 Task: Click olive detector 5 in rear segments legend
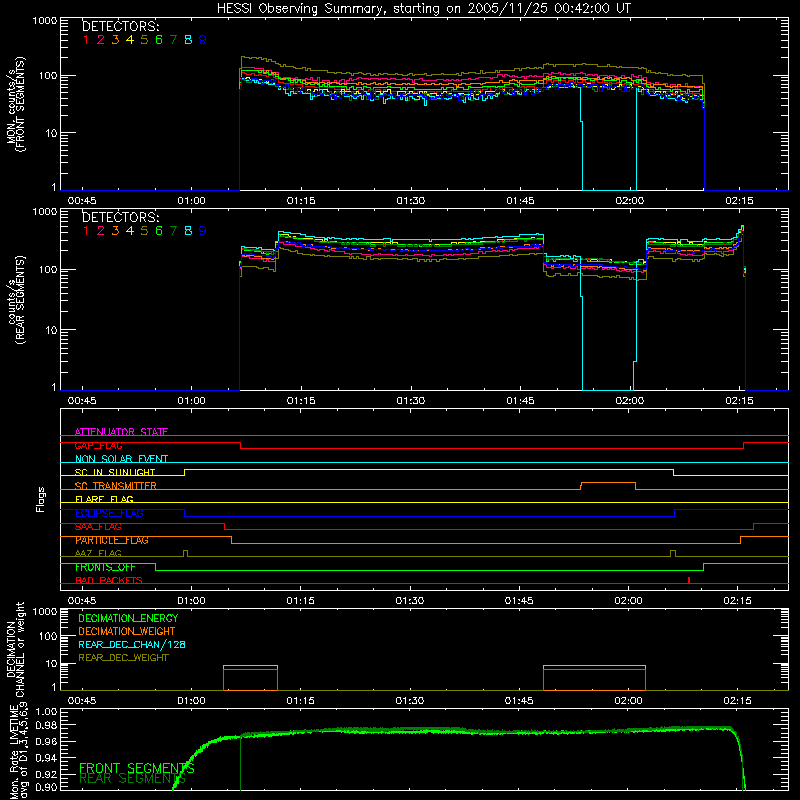[144, 231]
